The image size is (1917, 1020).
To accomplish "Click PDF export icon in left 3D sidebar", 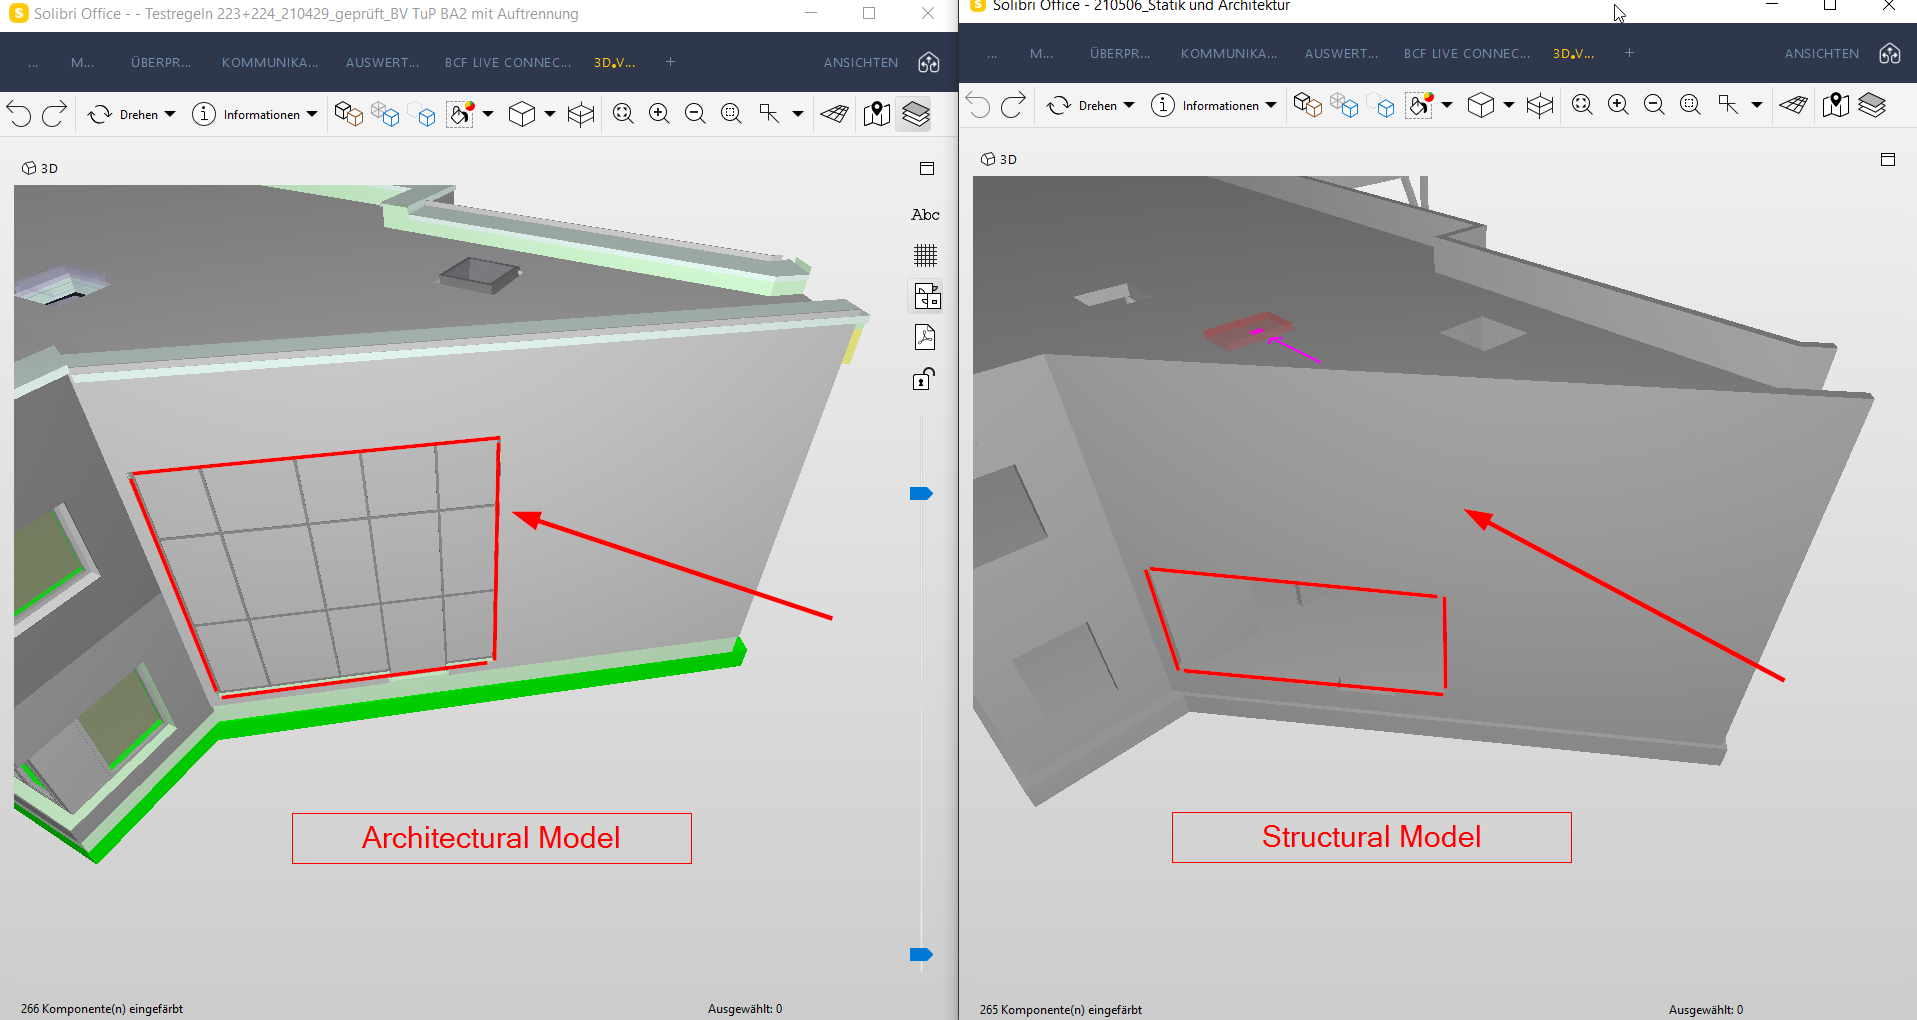I will (925, 337).
